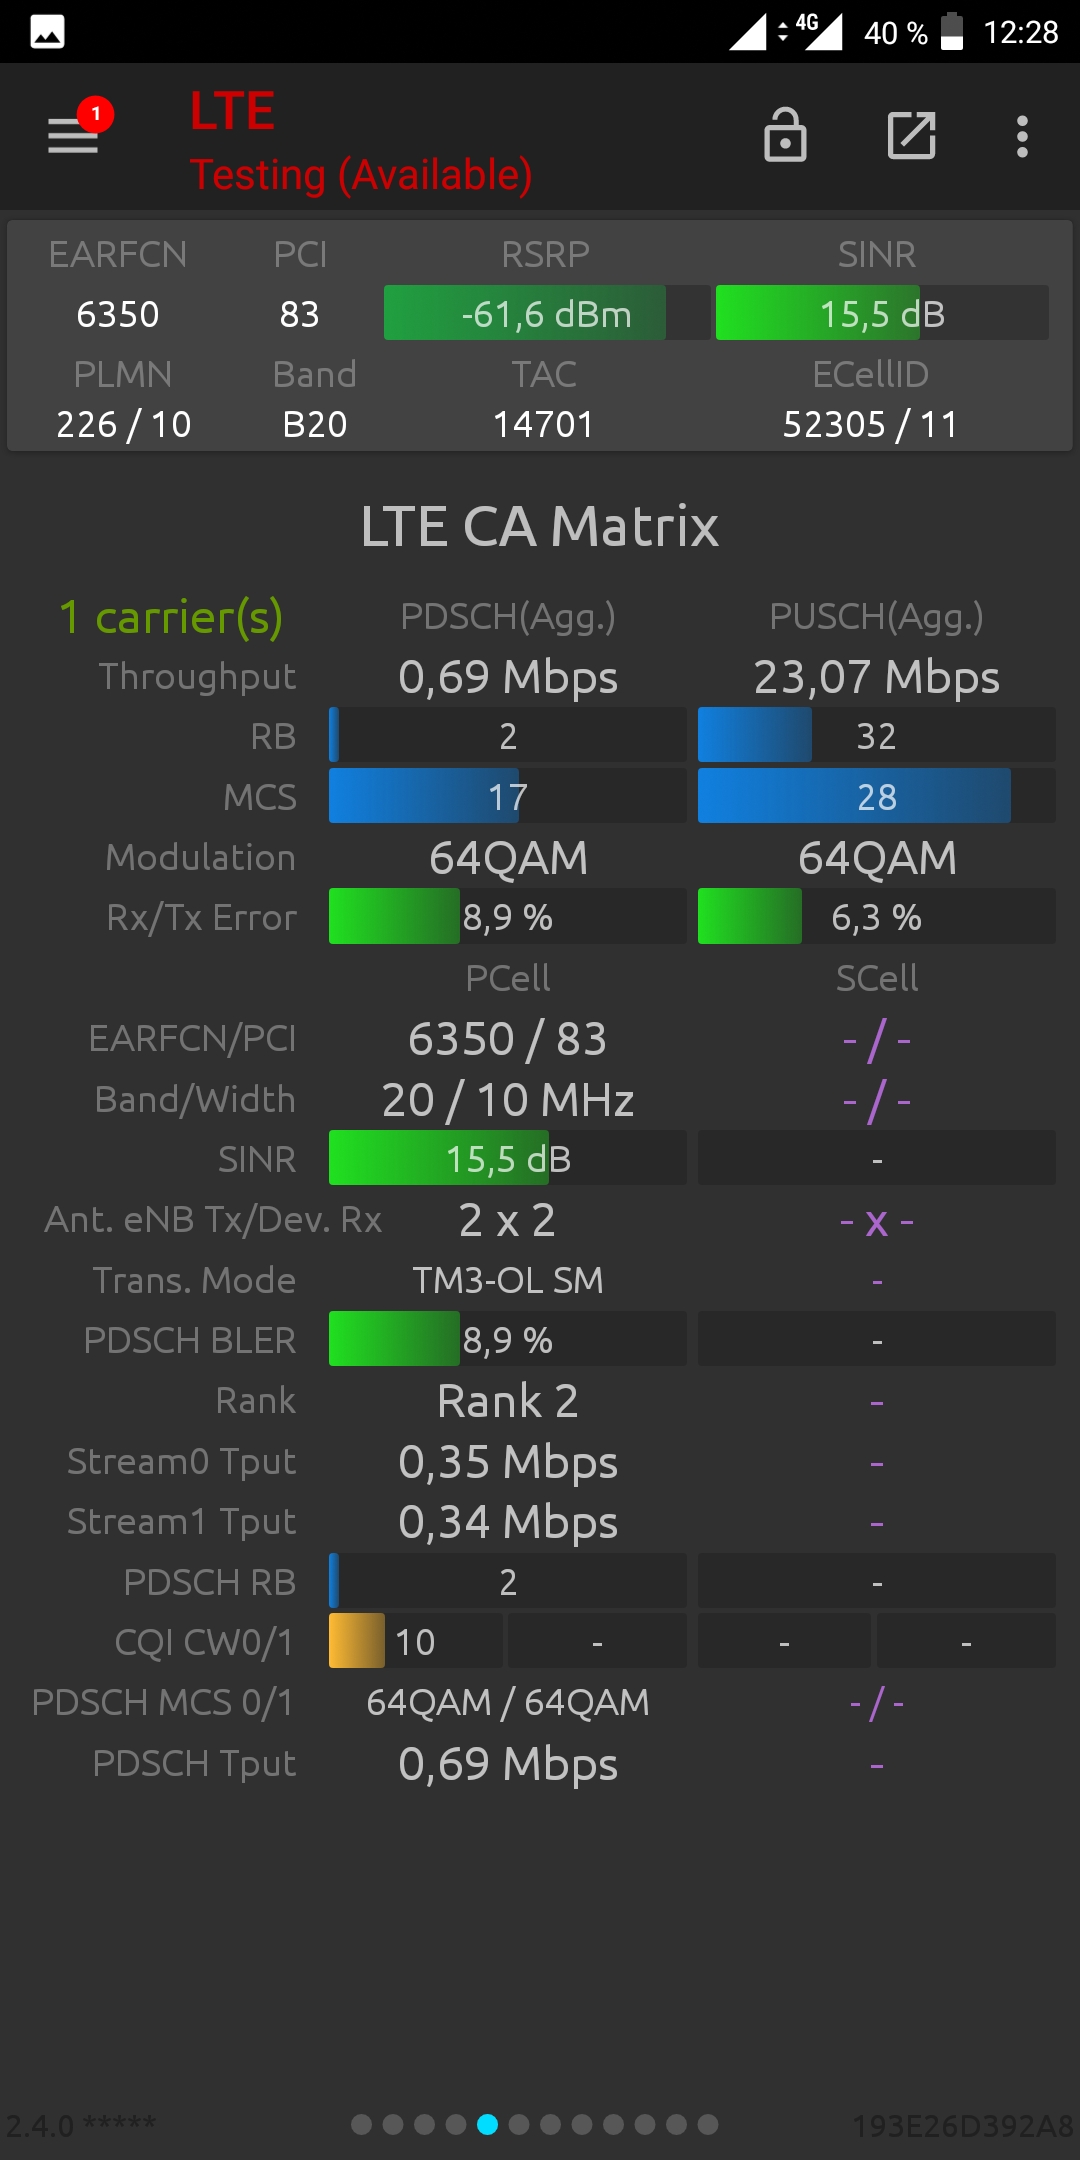1080x2160 pixels.
Task: Tap the export/share screenshot icon
Action: pos(912,136)
